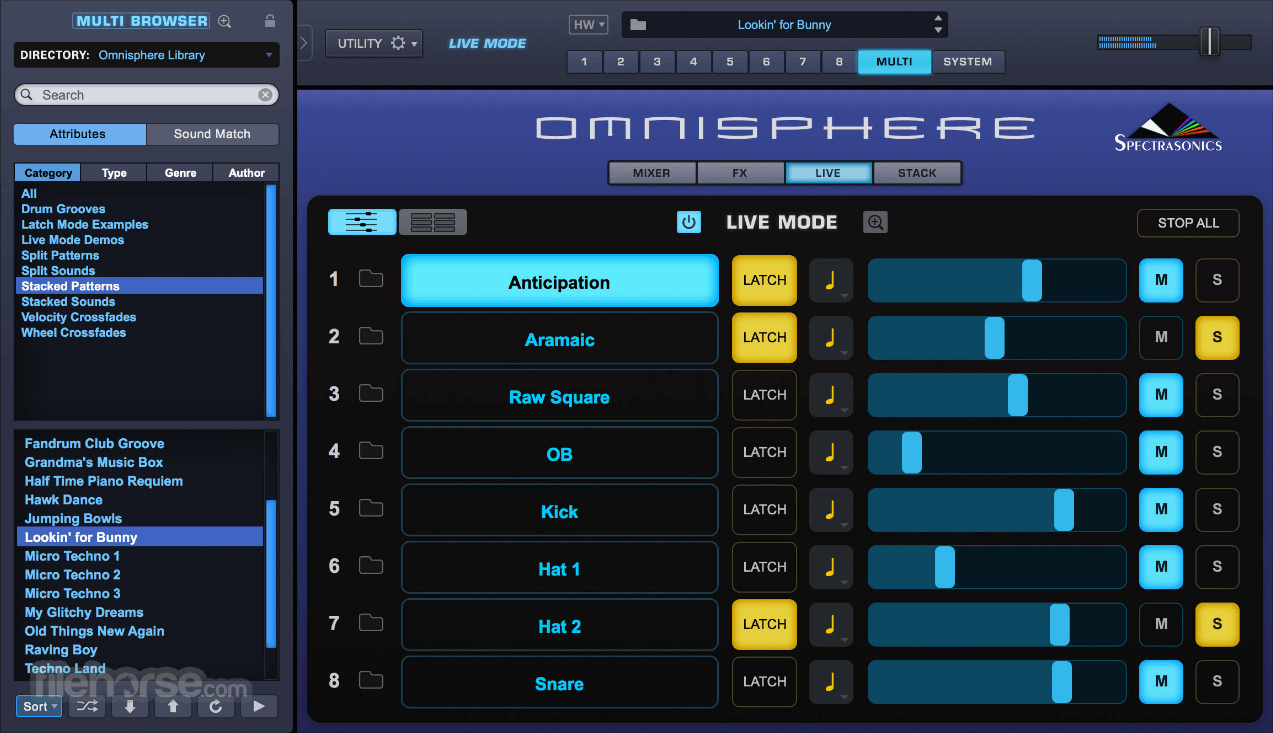The height and width of the screenshot is (733, 1273).
Task: Switch to the FX tab
Action: tap(740, 173)
